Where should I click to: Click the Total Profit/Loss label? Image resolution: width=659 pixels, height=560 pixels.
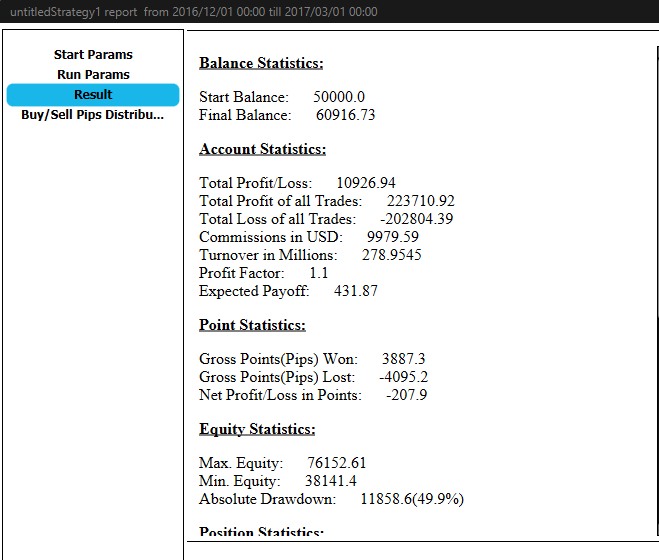point(256,183)
